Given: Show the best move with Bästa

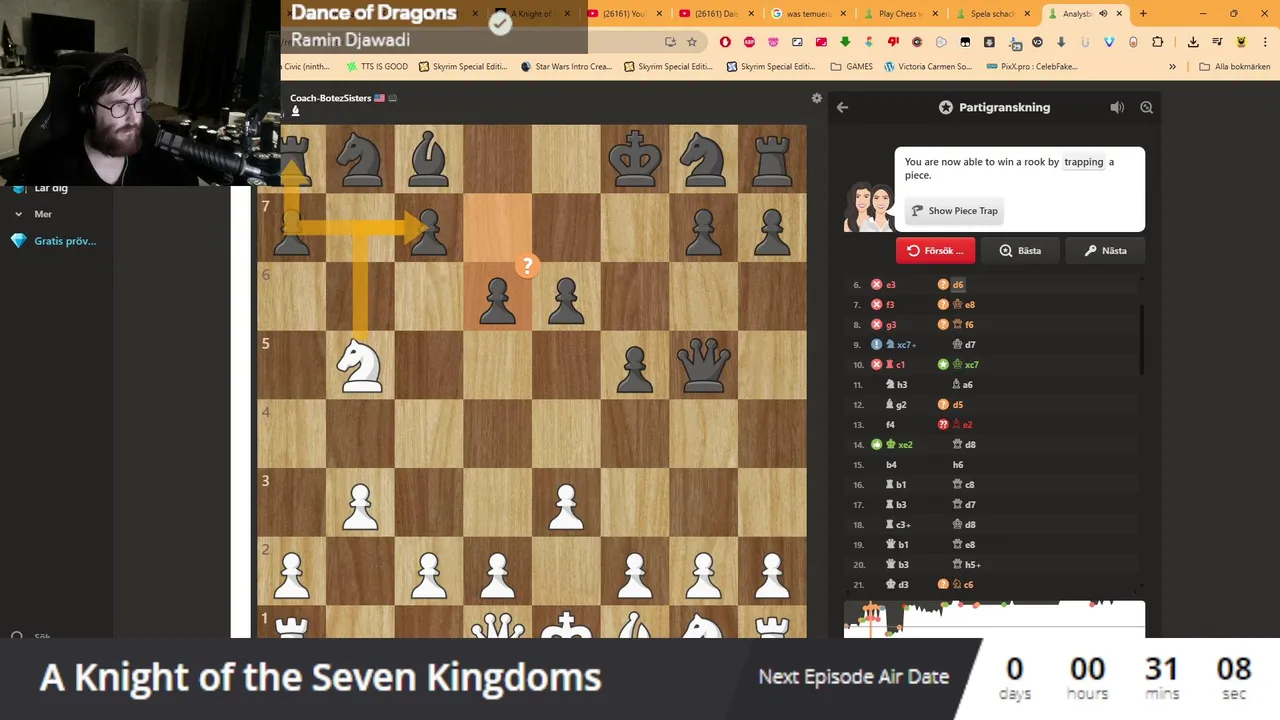Looking at the screenshot, I should 1019,251.
